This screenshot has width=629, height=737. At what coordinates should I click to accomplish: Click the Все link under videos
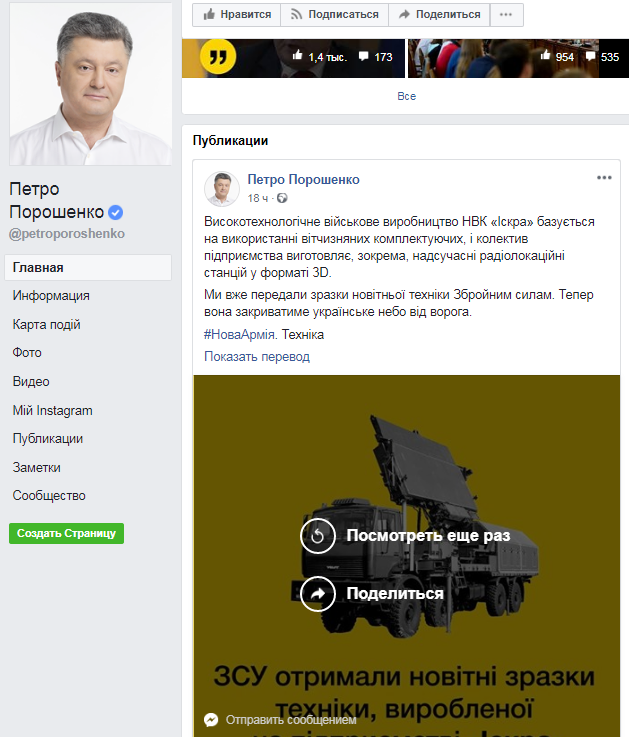point(407,96)
